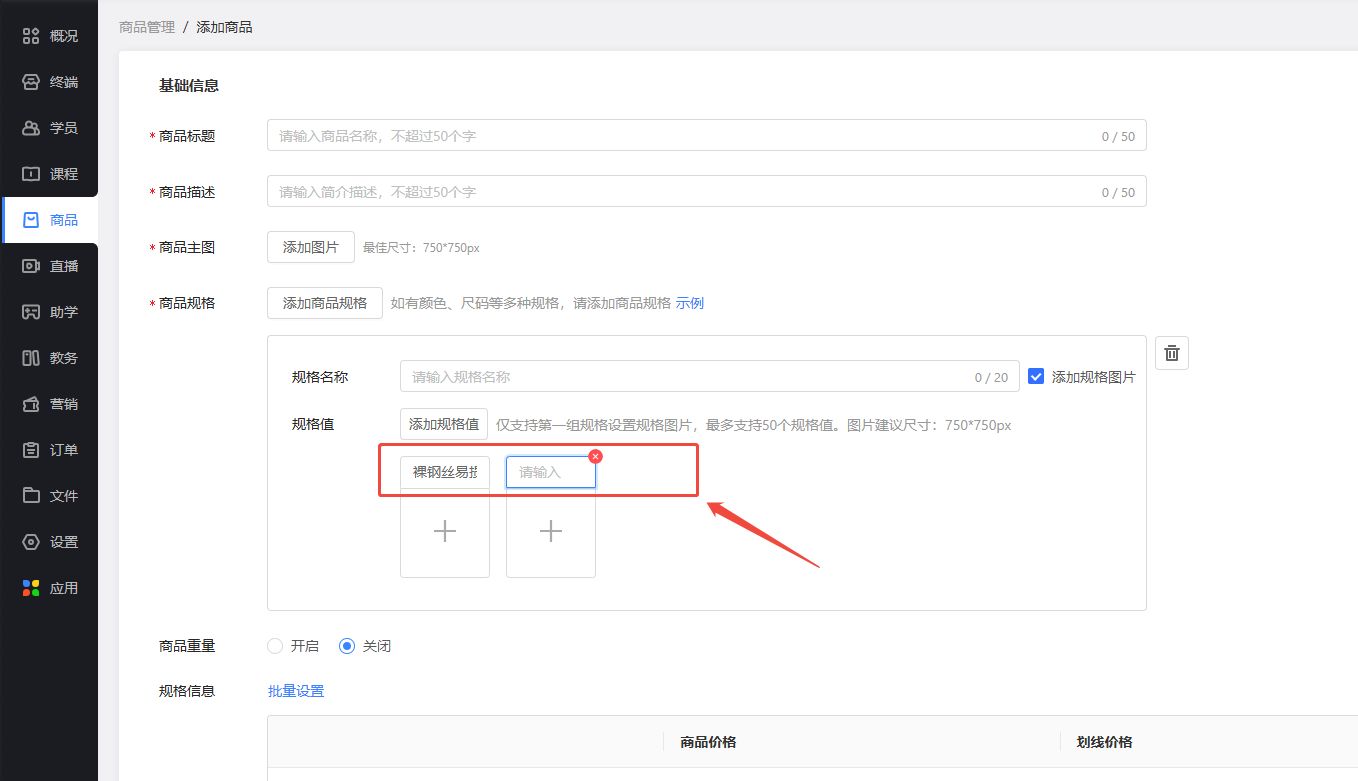Uncheck the 添加规格图片 checkbox
This screenshot has height=781, width=1358.
pyautogui.click(x=1036, y=377)
